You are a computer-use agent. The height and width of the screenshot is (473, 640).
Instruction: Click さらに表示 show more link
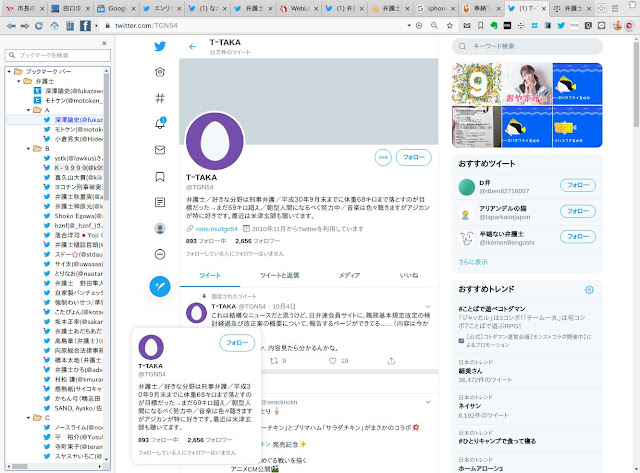click(x=473, y=262)
